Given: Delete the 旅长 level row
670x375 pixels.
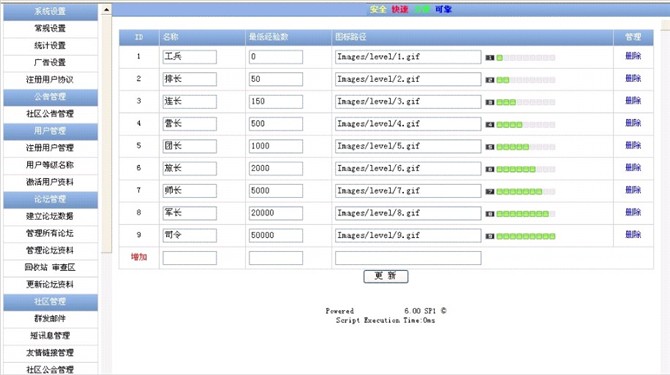Looking at the screenshot, I should [633, 167].
